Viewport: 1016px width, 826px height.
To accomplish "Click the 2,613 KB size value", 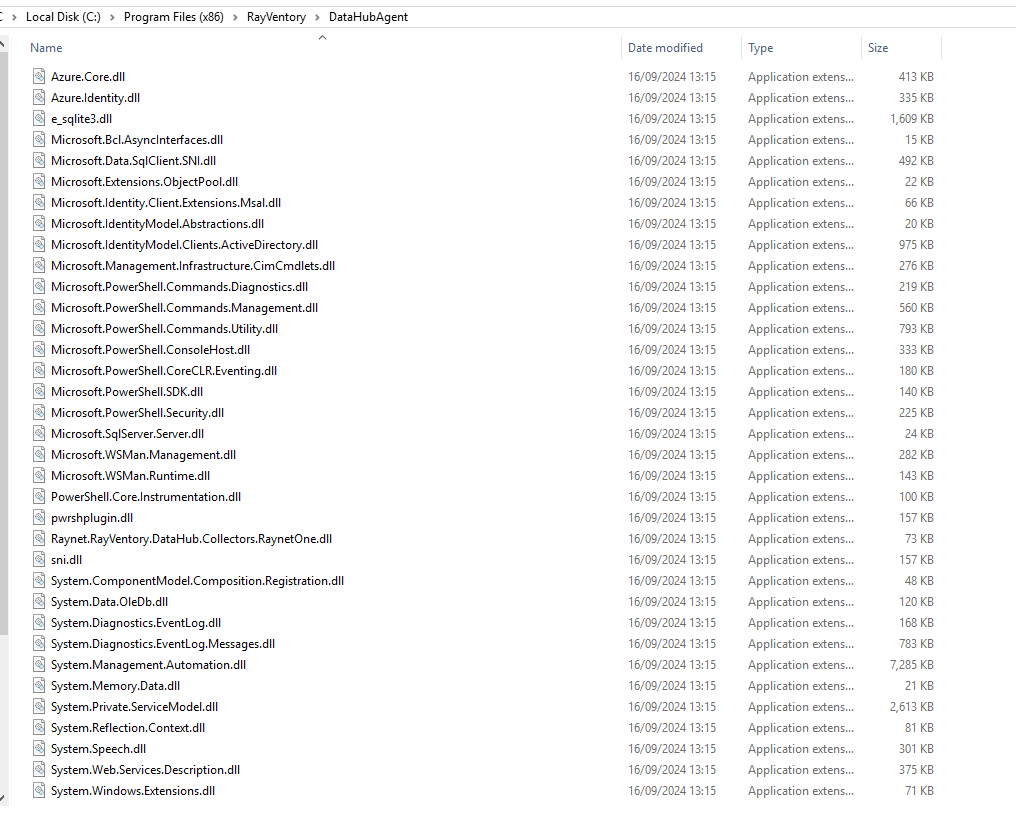I will (912, 707).
